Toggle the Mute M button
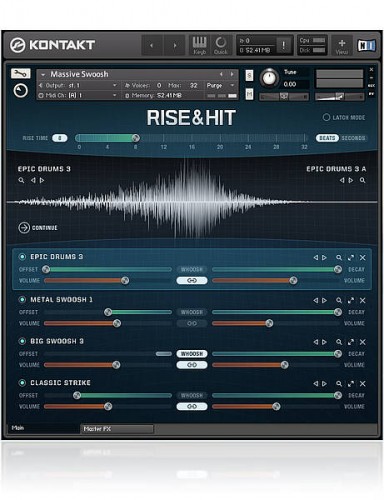Image resolution: width=384 pixels, height=500 pixels. pos(249,94)
